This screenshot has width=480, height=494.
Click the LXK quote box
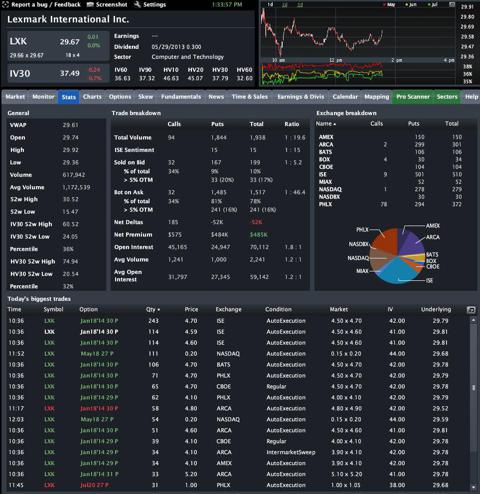[x=58, y=46]
